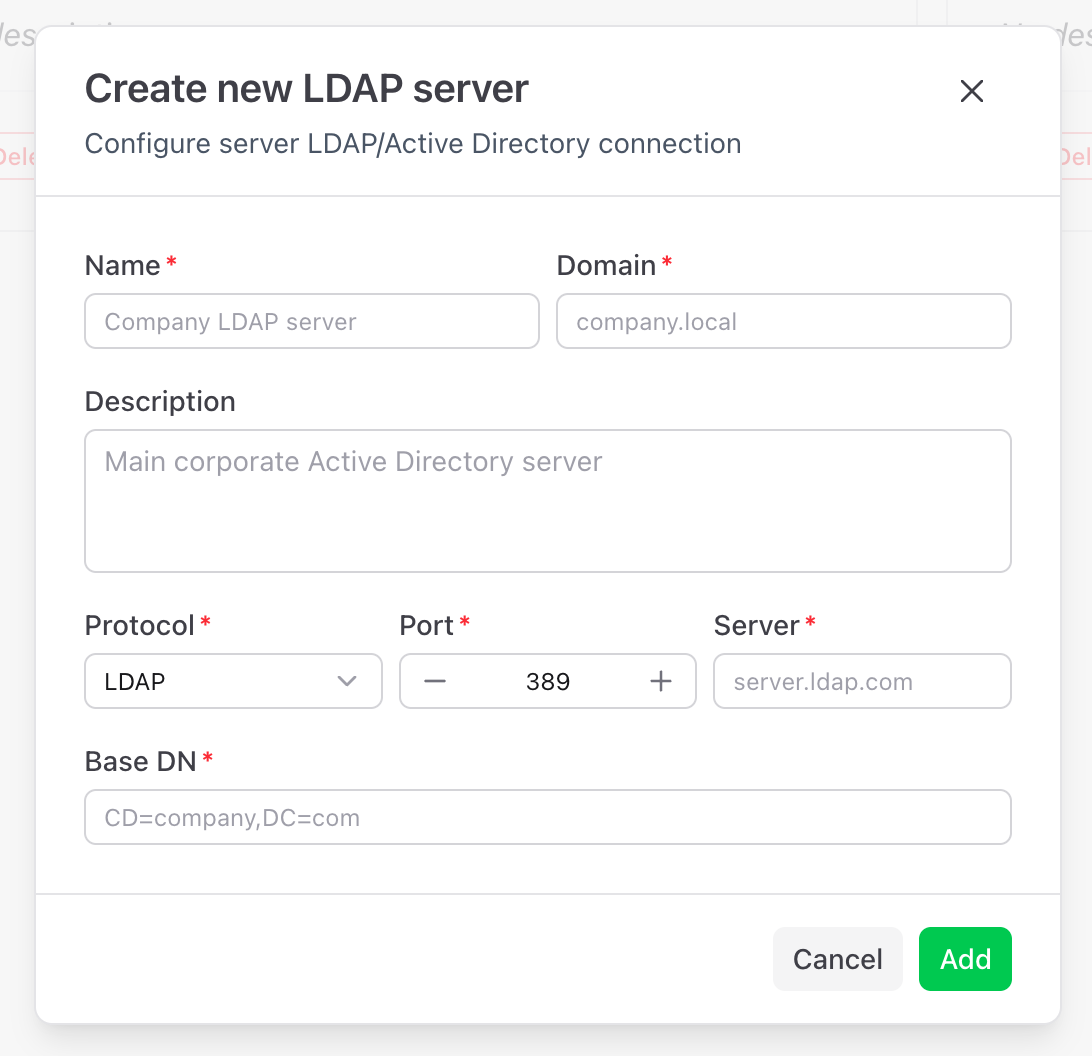The height and width of the screenshot is (1056, 1092).
Task: Focus the Name input field
Action: 311,321
